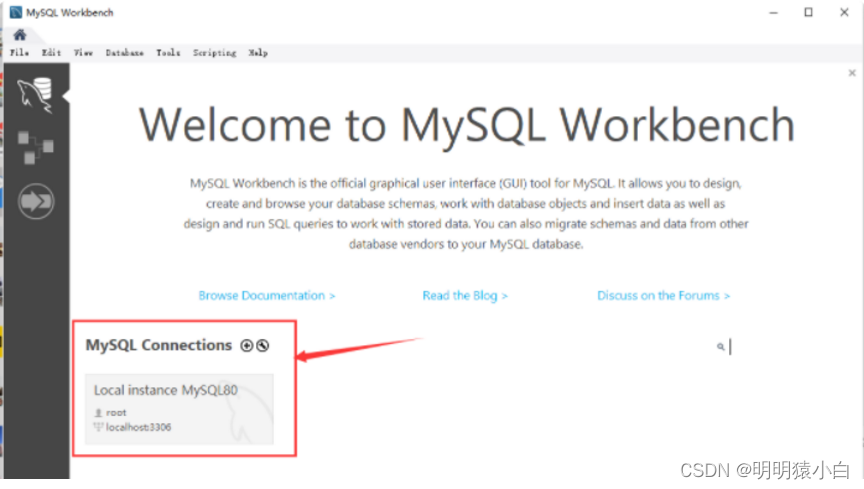
Task: Follow the Browse Documentation link
Action: click(267, 295)
